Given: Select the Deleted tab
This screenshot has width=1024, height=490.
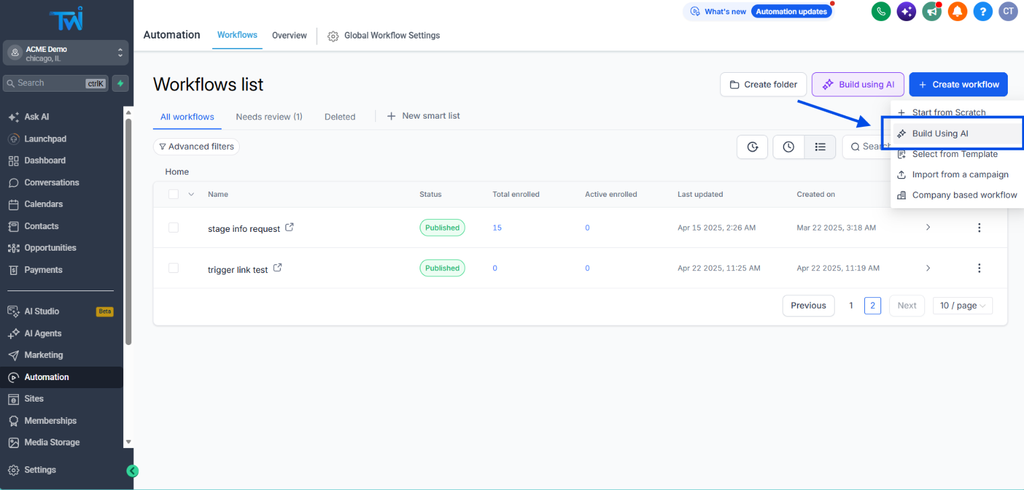Looking at the screenshot, I should pyautogui.click(x=340, y=117).
